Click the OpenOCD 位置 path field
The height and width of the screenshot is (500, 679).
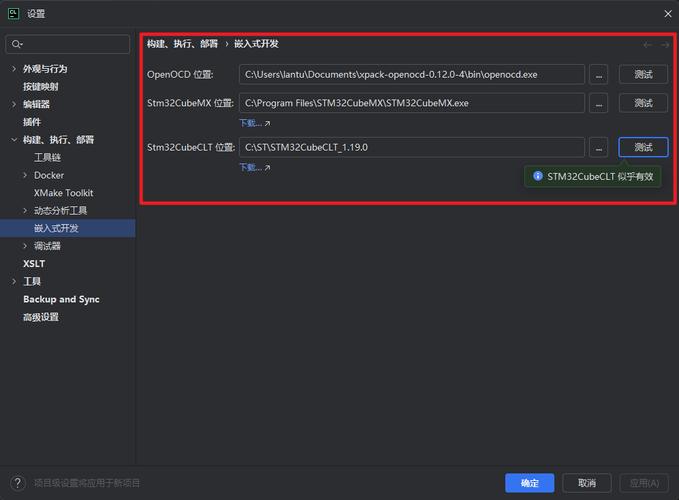click(x=412, y=74)
